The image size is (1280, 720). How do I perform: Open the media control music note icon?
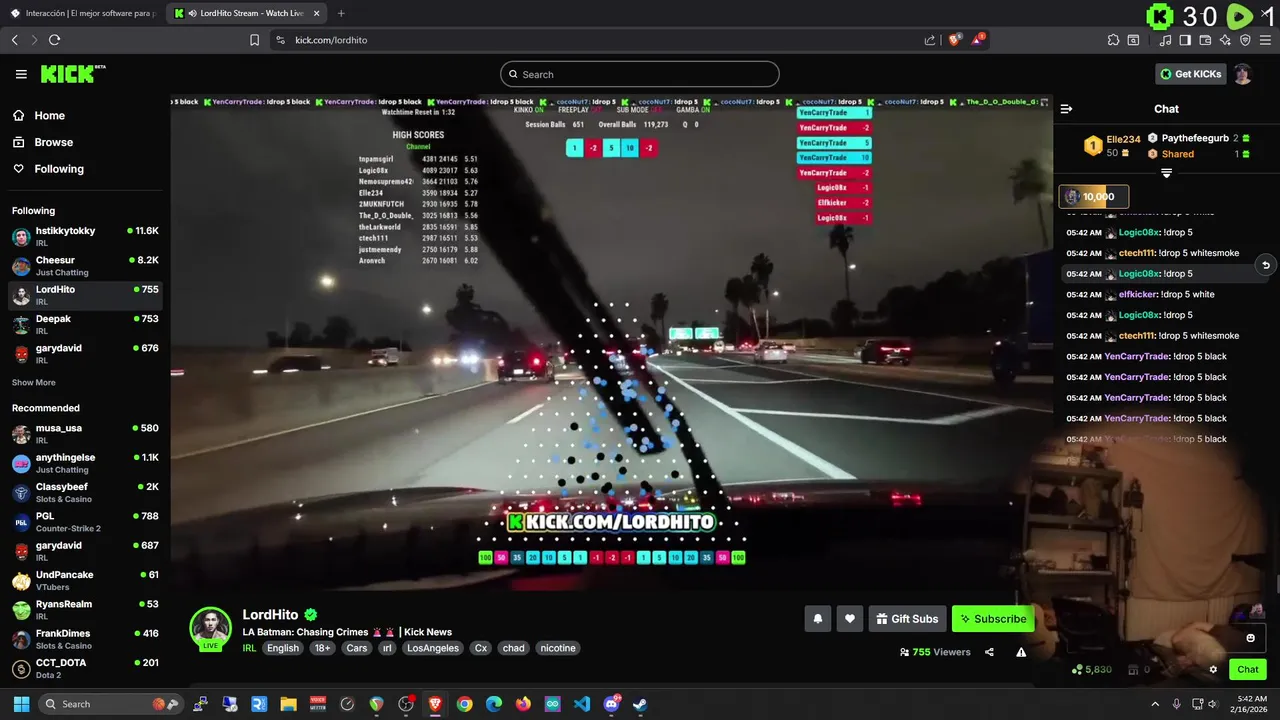tap(1166, 40)
